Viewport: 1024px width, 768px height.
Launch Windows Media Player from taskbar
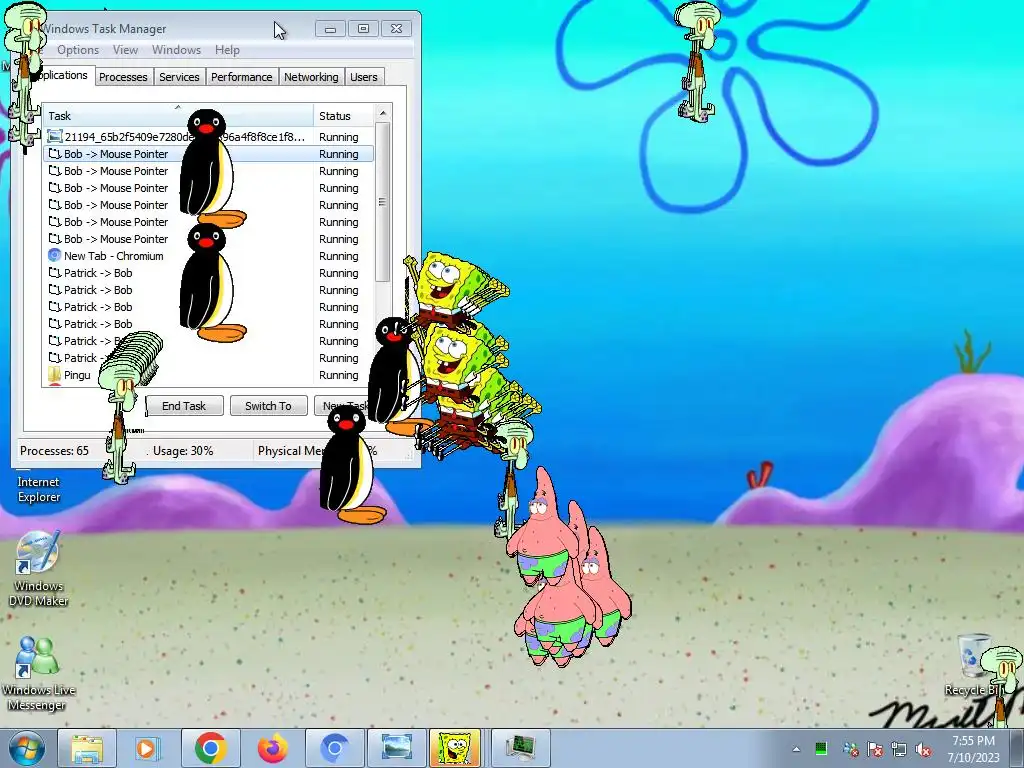tap(147, 748)
